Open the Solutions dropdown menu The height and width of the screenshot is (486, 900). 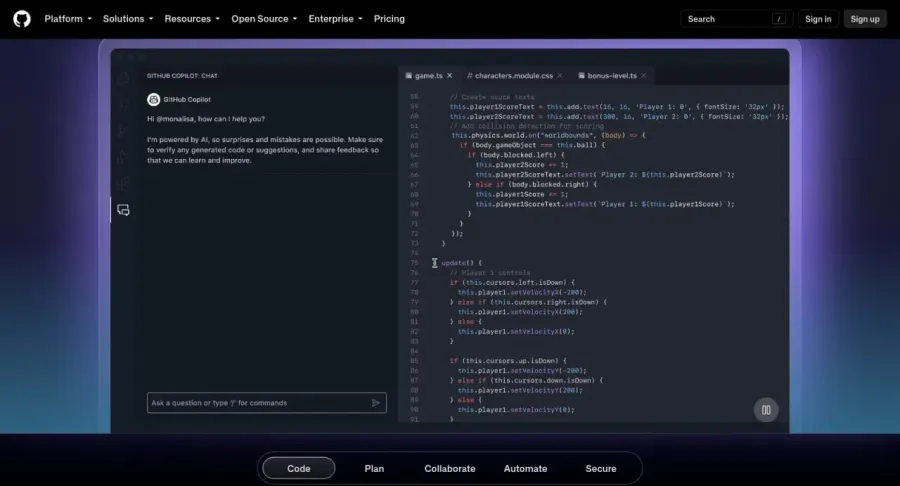pos(128,19)
